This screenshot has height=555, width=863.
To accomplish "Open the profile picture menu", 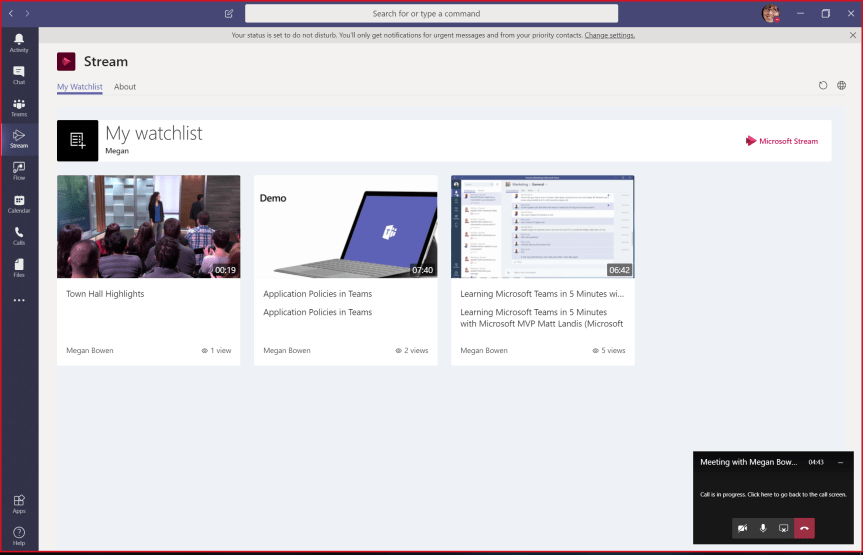I will coord(770,14).
